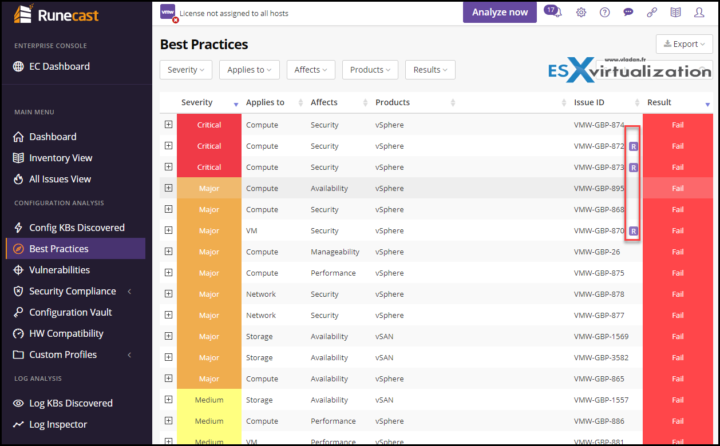The width and height of the screenshot is (720, 446).
Task: Click the vSAN product cell for VMW-GBP-3582
Action: 384,357
